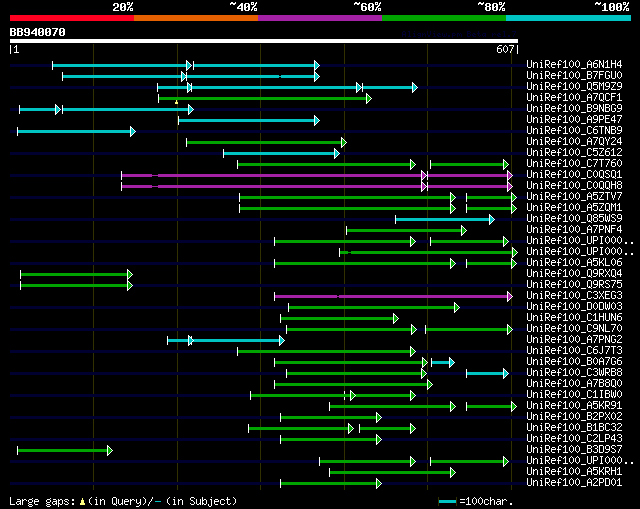Click the cyan alignment bar in the C5Z612 row
Screen dimensions: 640x509
pyautogui.click(x=282, y=153)
